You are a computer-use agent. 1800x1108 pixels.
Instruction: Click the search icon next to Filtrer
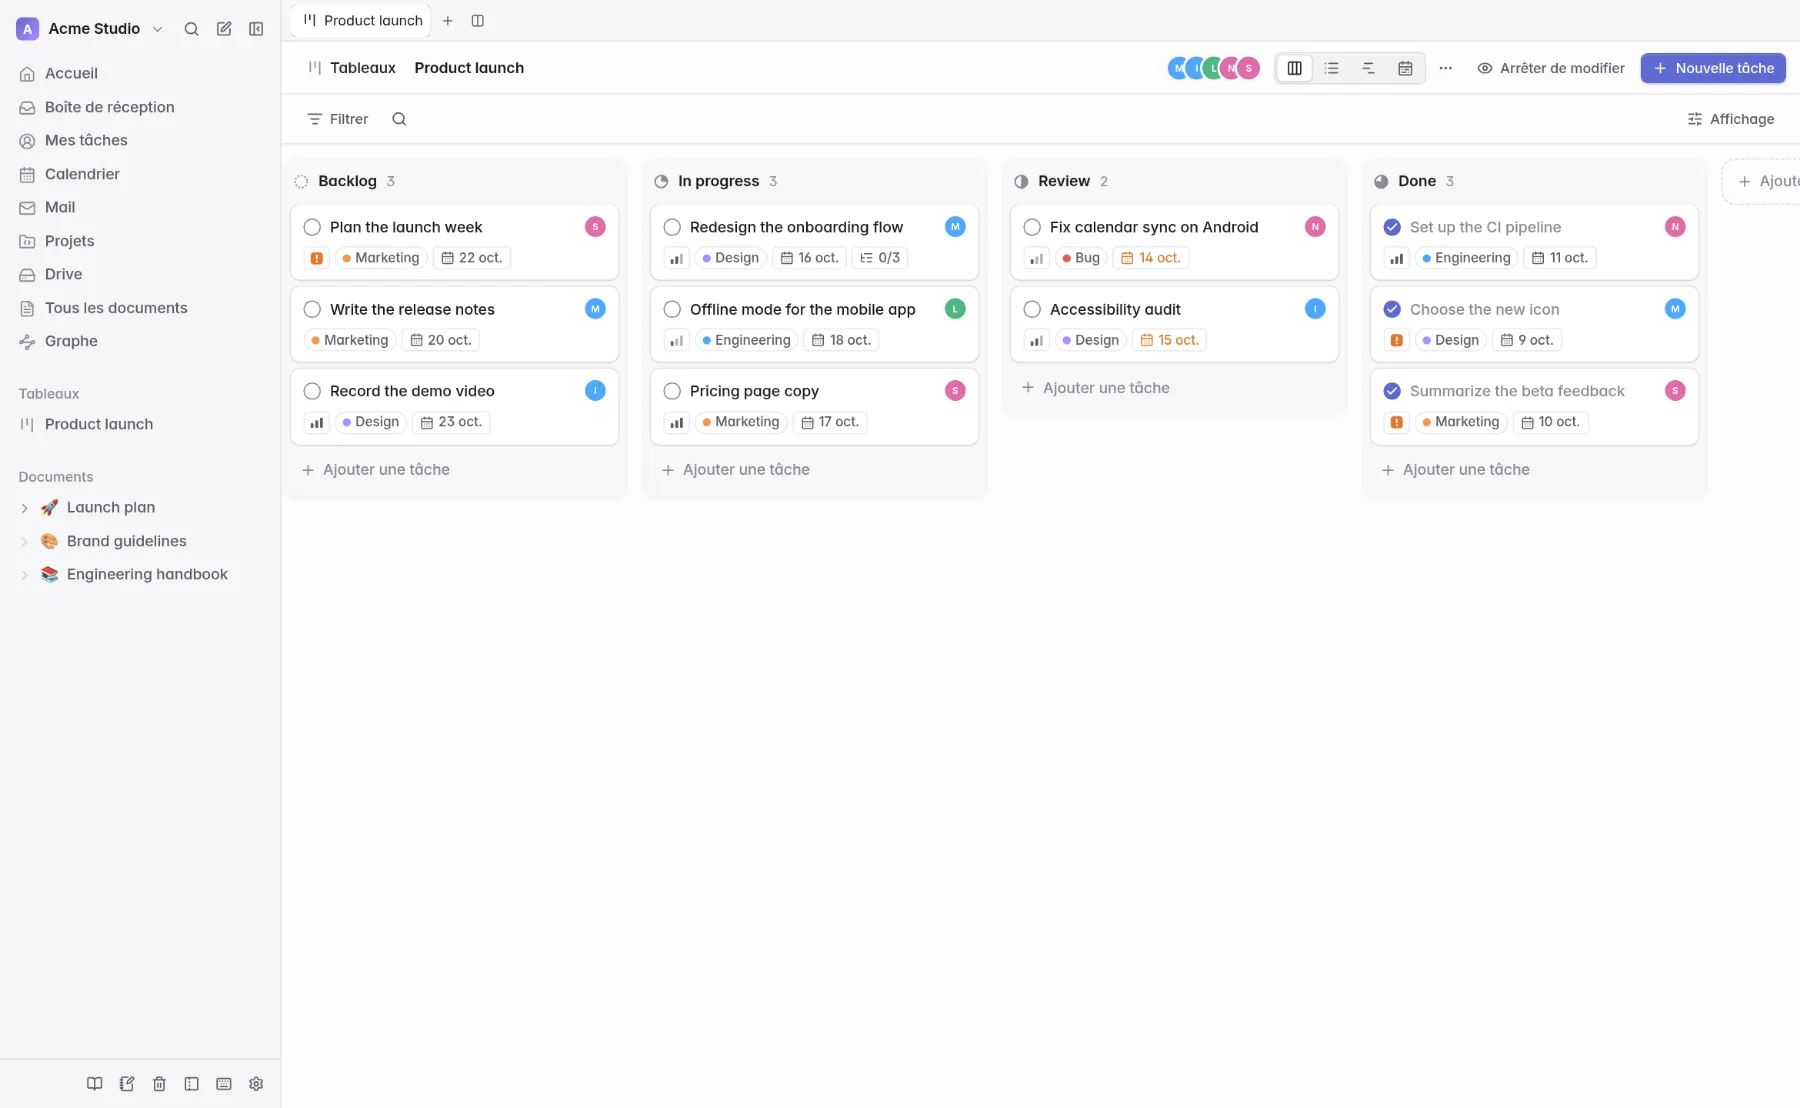click(399, 119)
